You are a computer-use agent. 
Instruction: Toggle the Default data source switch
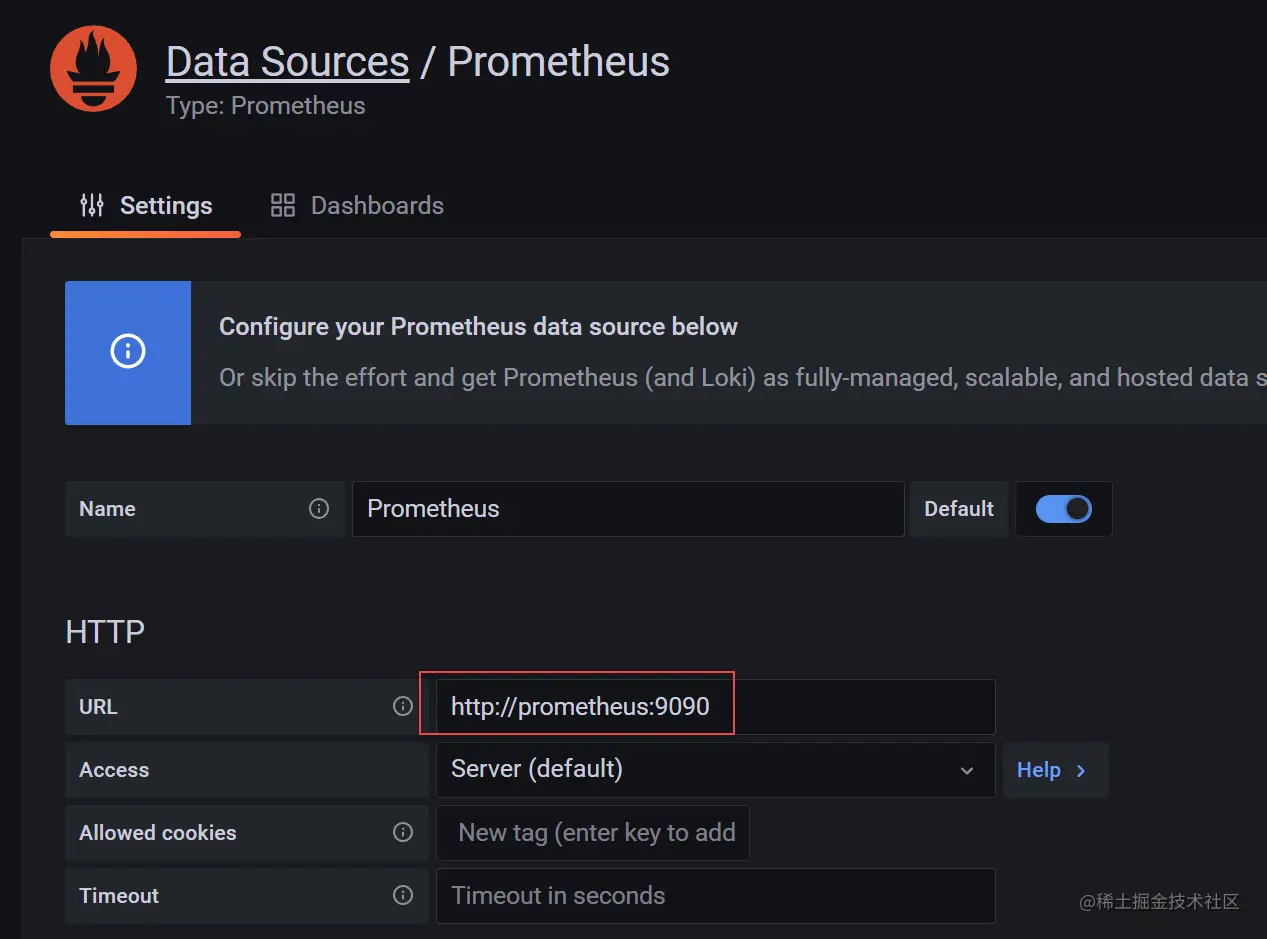coord(1063,508)
